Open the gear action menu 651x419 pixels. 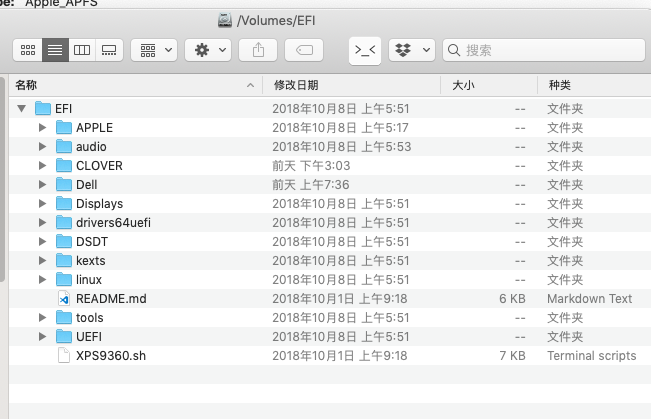point(208,50)
